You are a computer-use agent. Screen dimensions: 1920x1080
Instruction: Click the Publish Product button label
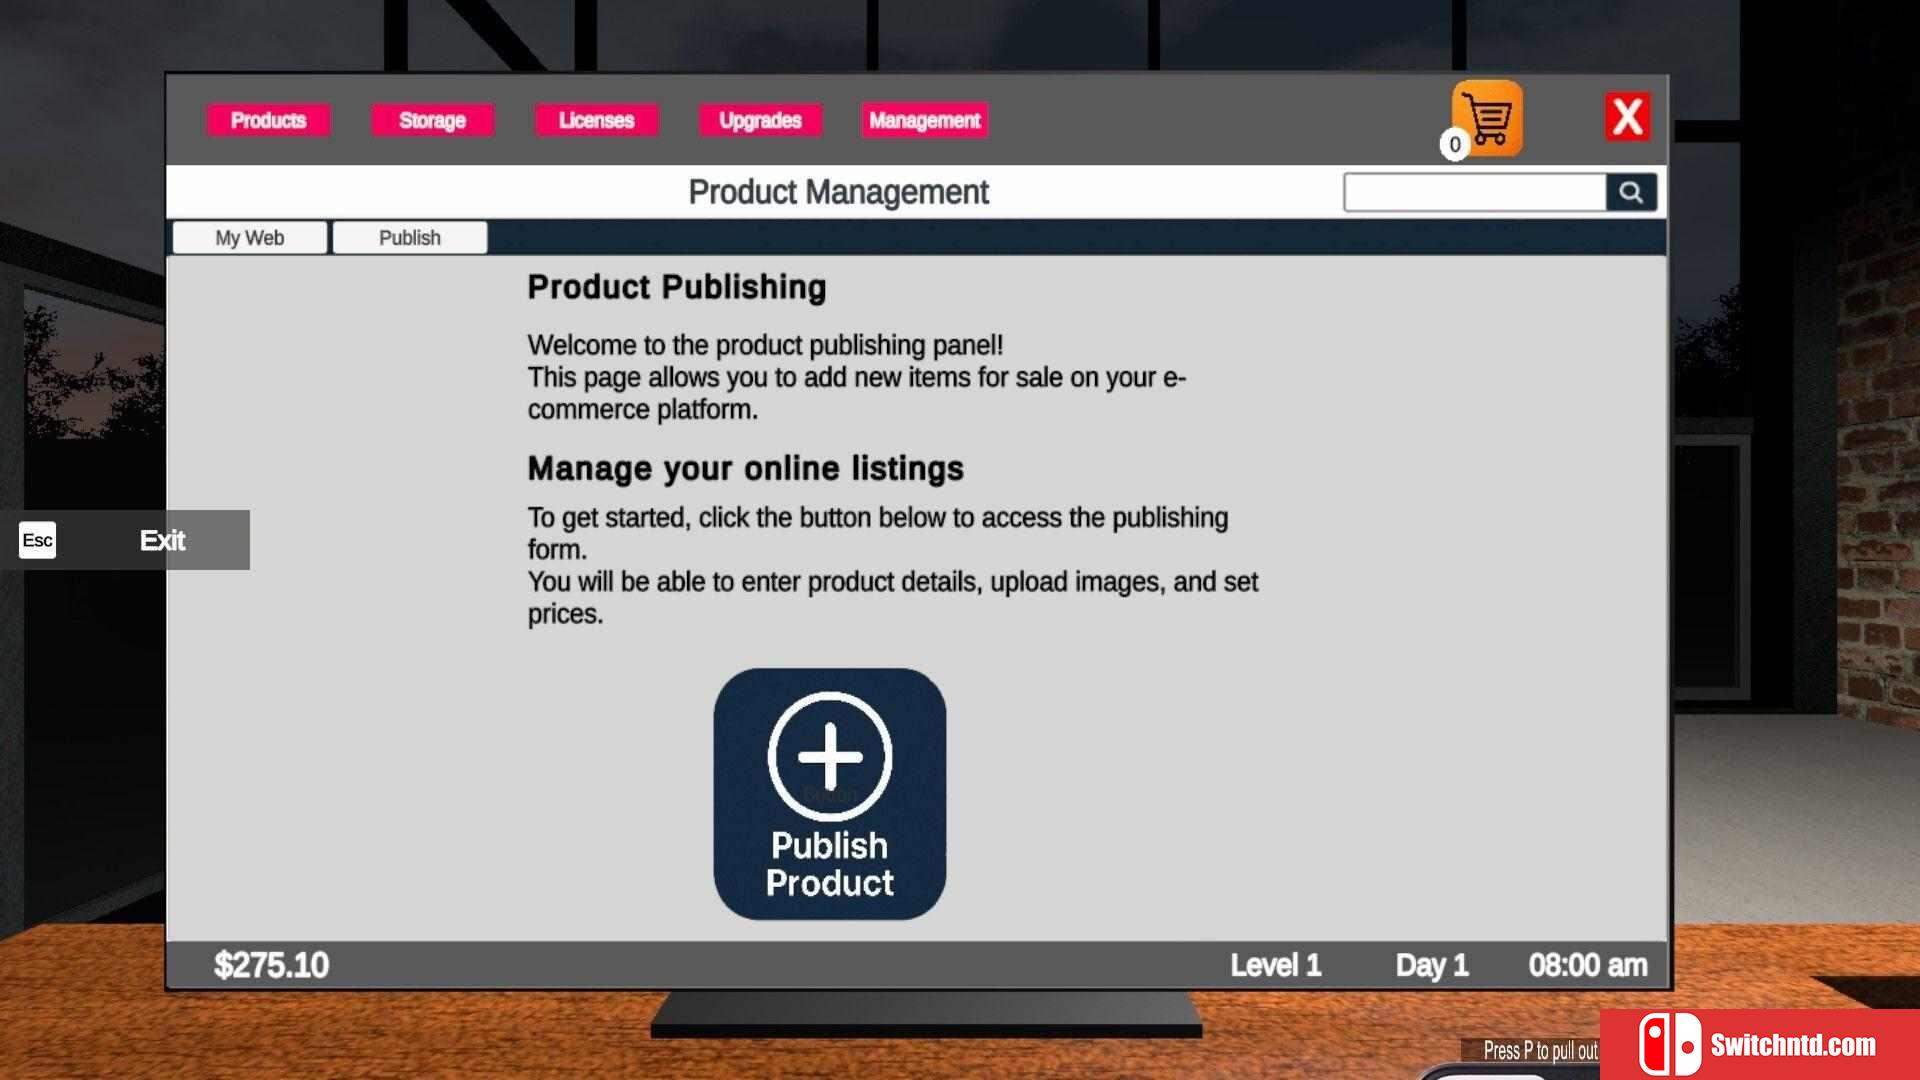829,865
